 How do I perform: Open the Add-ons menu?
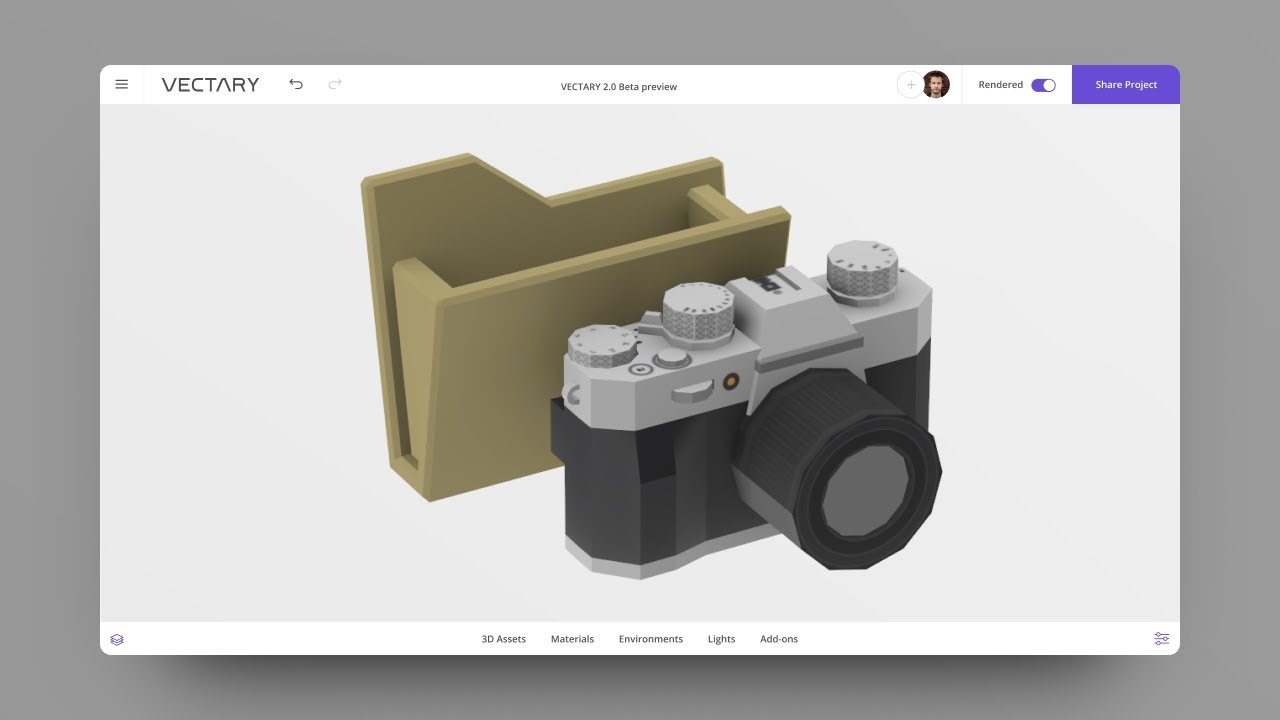click(779, 638)
